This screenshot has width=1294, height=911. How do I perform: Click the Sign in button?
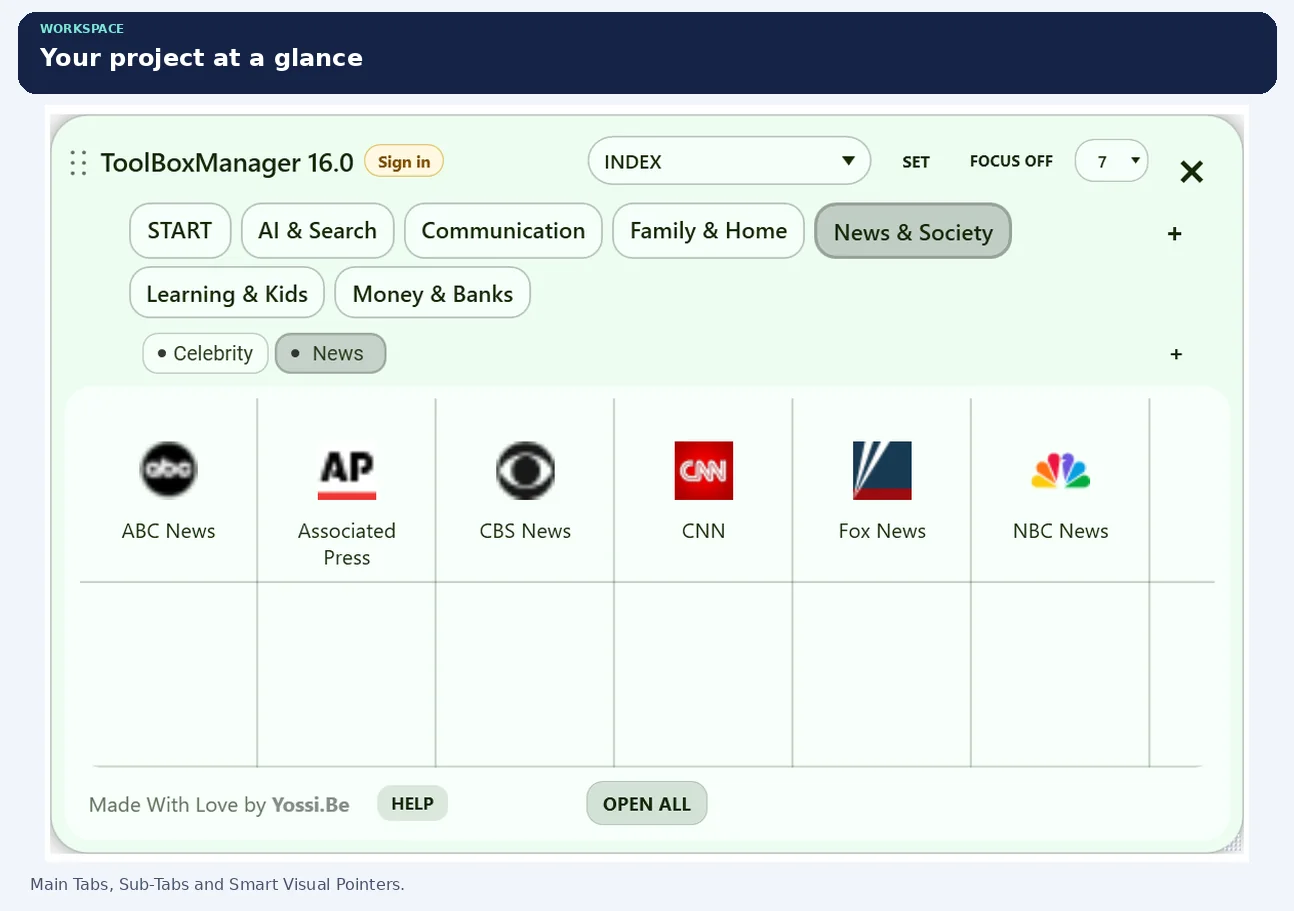(404, 162)
